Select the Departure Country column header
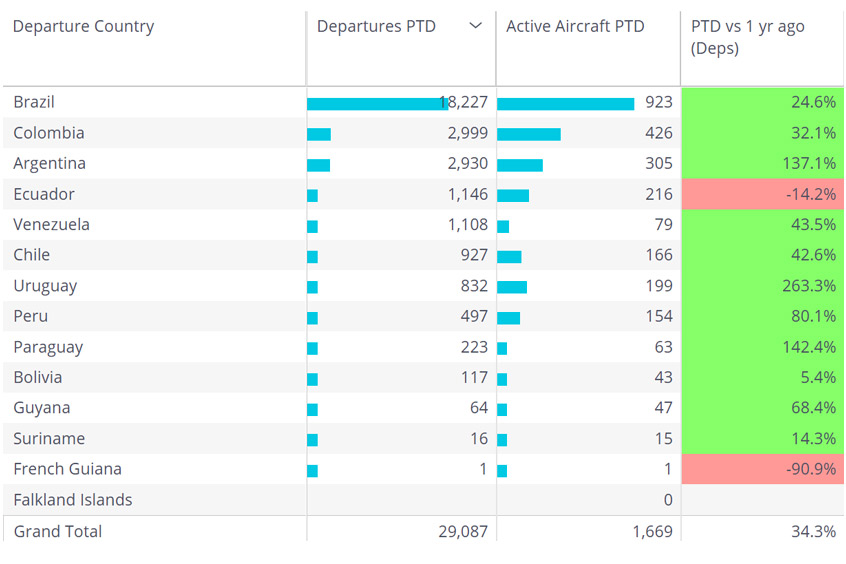The image size is (846, 564). (x=83, y=27)
